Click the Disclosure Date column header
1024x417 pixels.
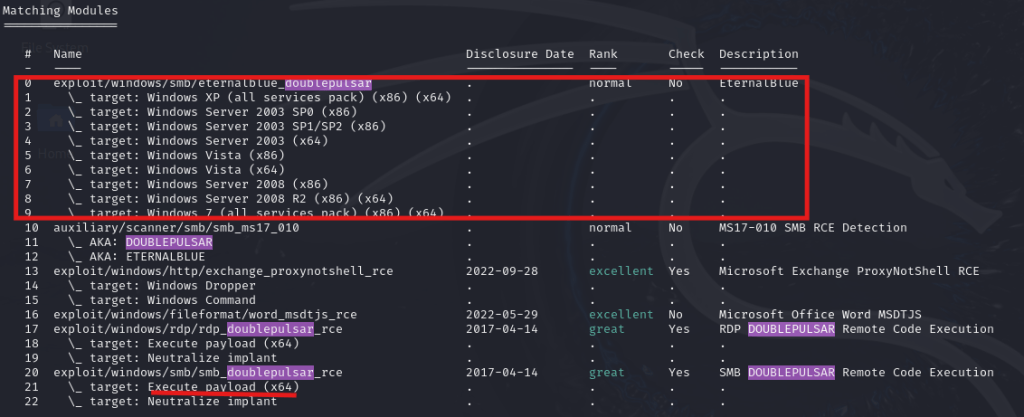pos(520,54)
